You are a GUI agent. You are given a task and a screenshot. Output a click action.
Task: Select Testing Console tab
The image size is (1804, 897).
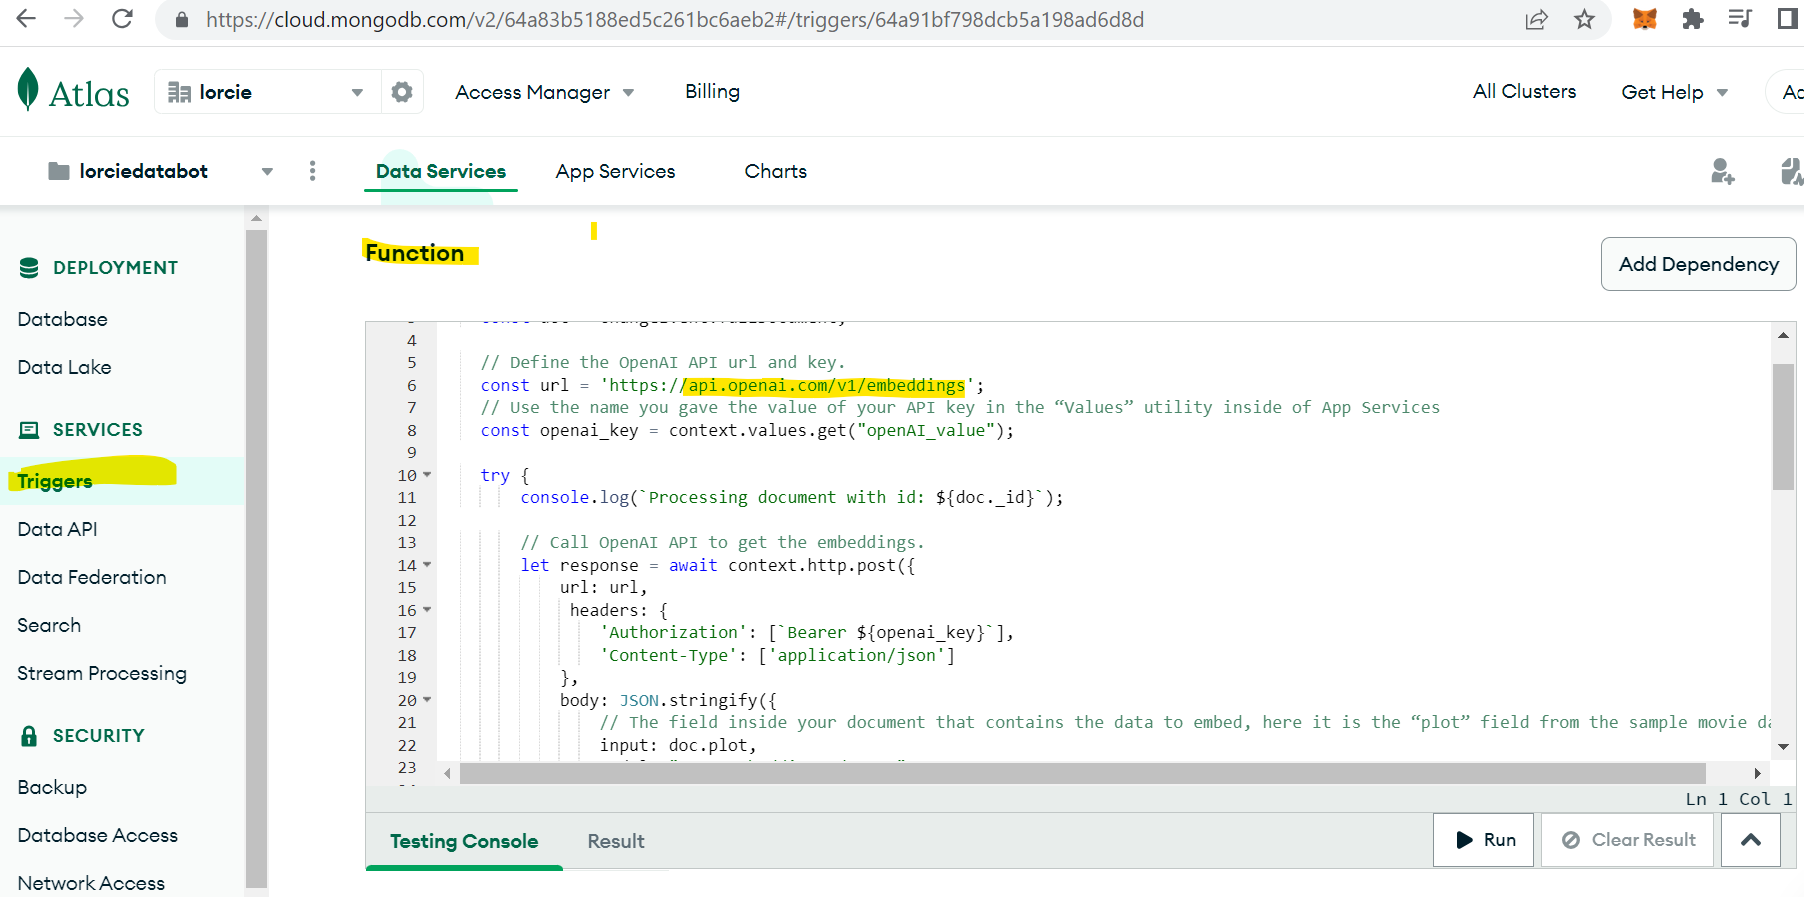(x=464, y=841)
